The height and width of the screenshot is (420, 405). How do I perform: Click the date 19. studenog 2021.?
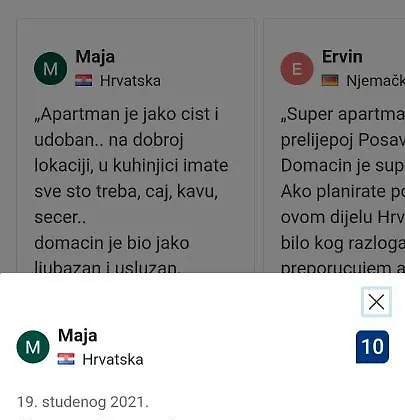click(x=83, y=402)
